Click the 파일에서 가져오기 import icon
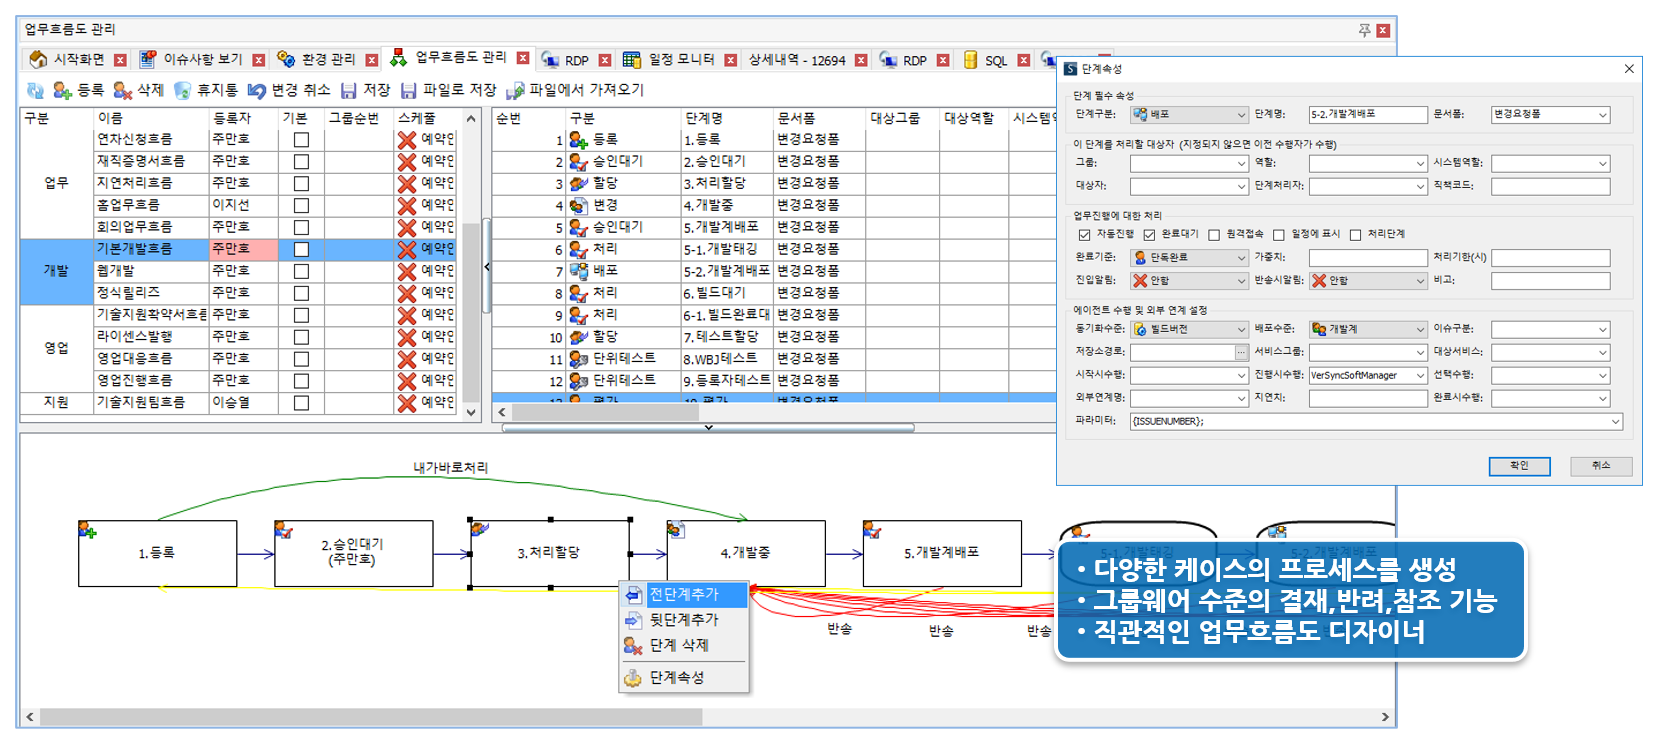 click(x=515, y=90)
